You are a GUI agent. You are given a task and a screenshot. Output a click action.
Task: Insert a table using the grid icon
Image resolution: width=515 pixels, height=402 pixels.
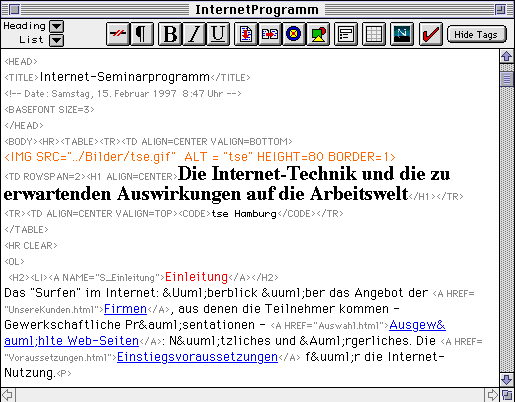[374, 34]
